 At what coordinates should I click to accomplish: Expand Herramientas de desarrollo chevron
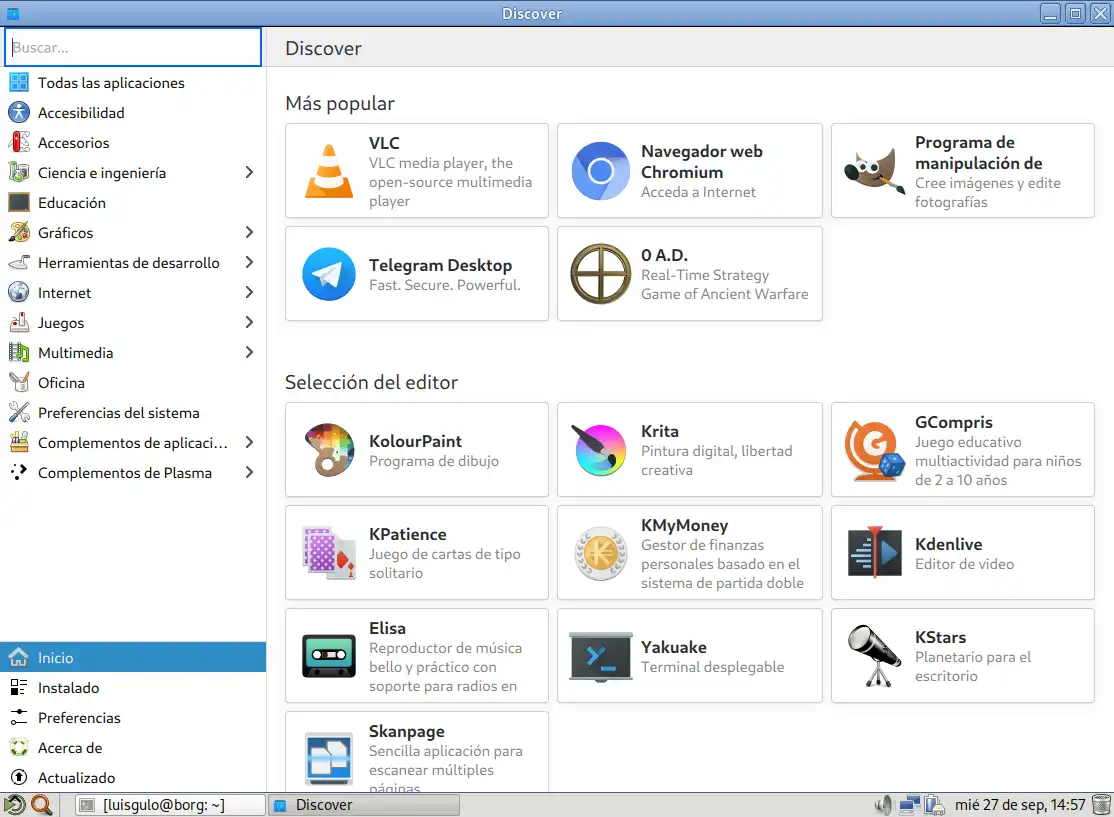click(249, 262)
